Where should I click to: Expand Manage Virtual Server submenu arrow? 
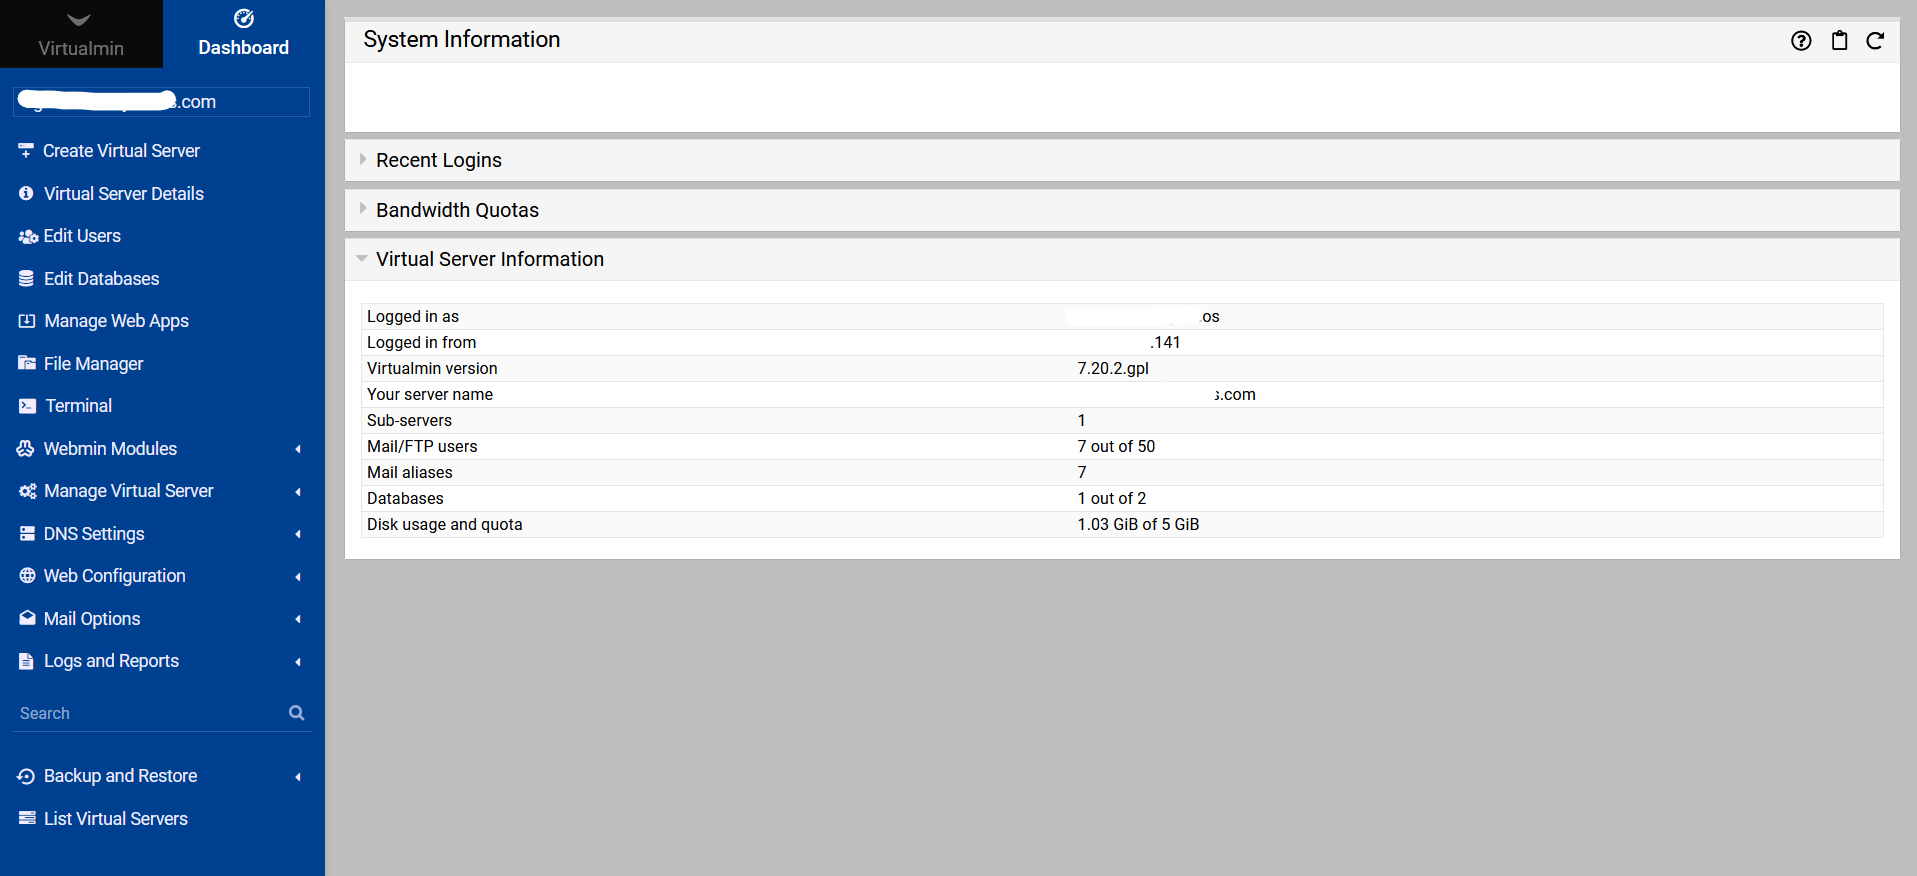(298, 492)
